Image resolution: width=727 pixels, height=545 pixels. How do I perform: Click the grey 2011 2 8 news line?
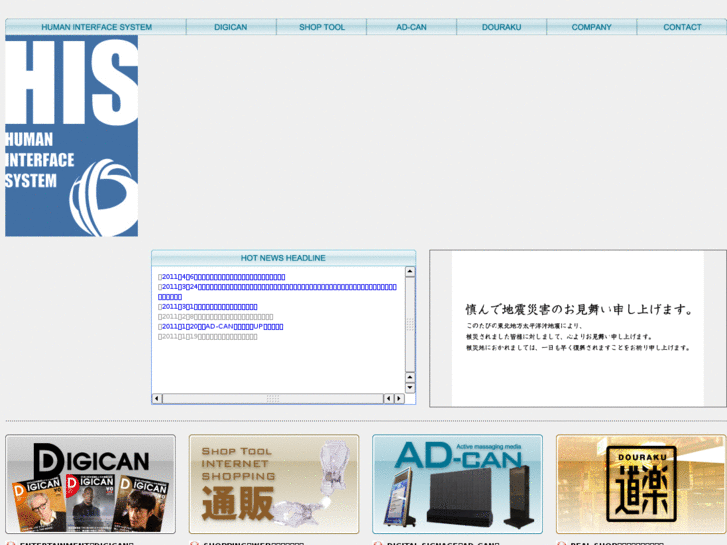(x=216, y=317)
